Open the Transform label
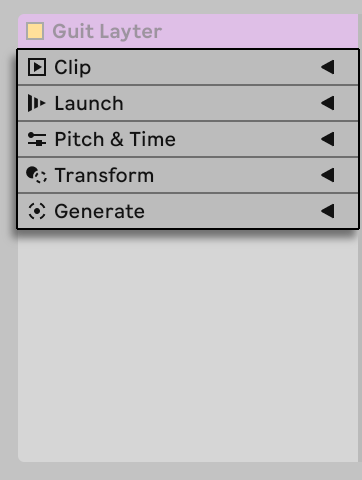362x480 pixels. tap(104, 175)
